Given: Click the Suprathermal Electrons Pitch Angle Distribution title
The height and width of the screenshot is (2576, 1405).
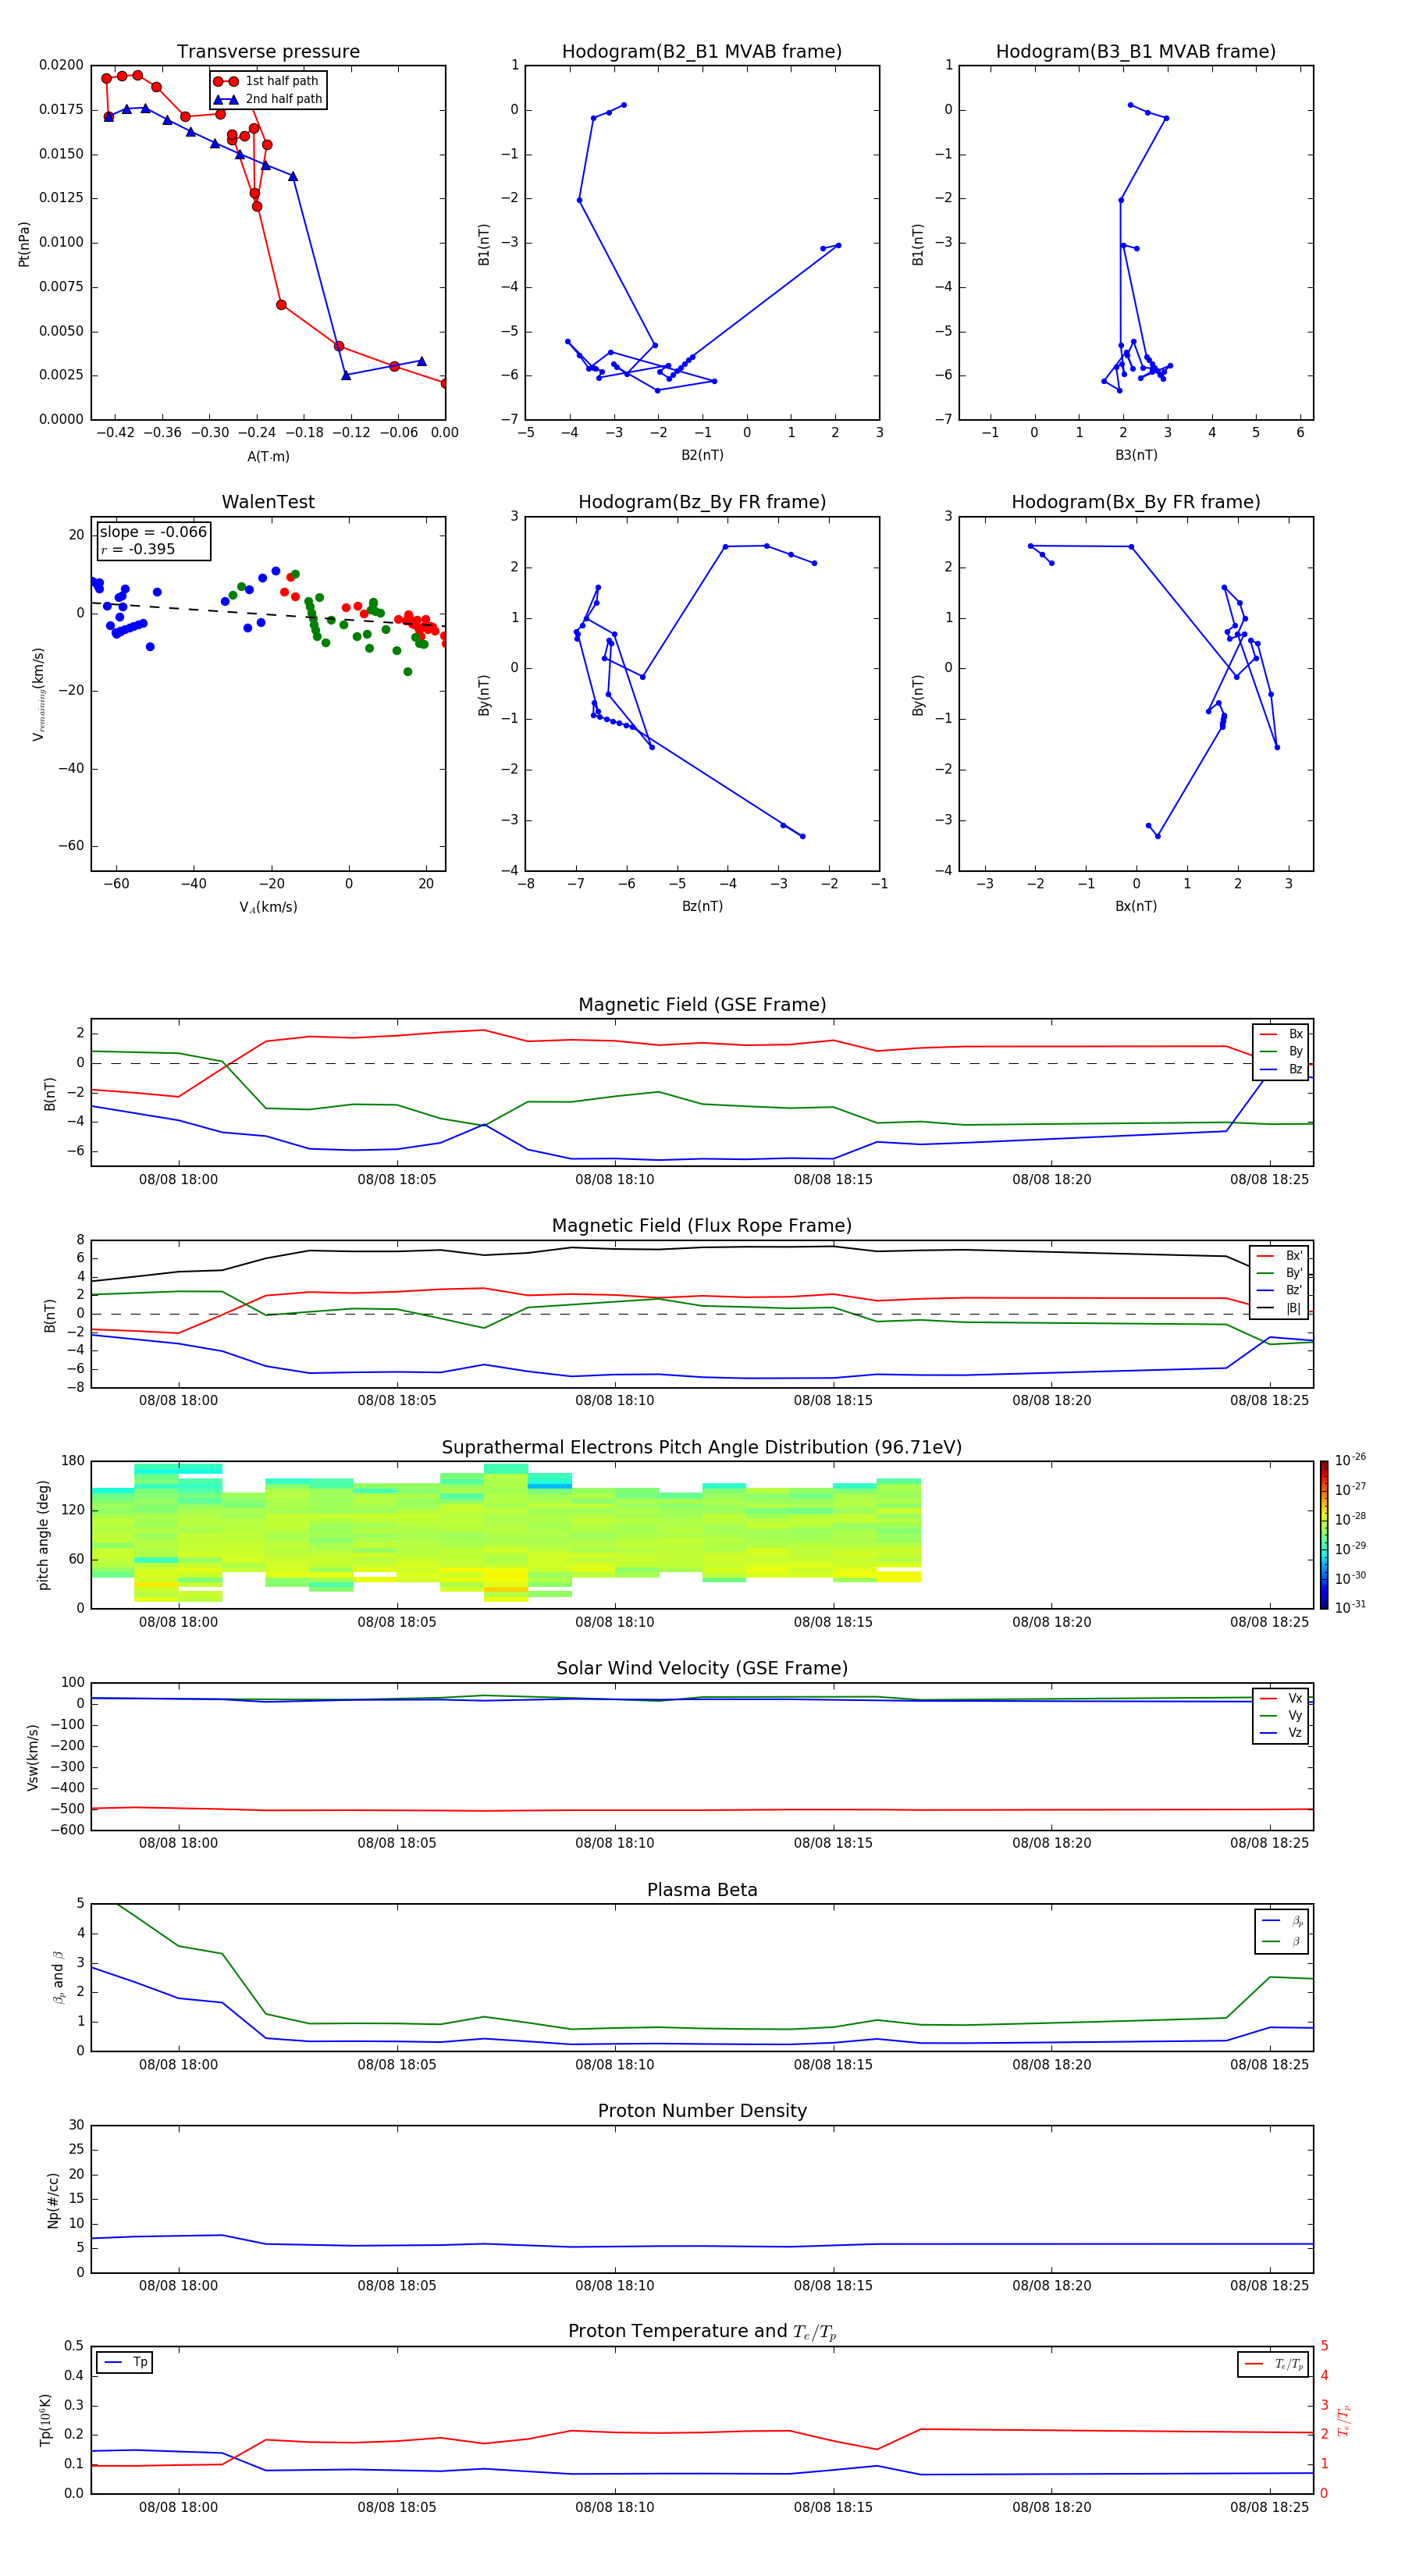Looking at the screenshot, I should tap(702, 1447).
